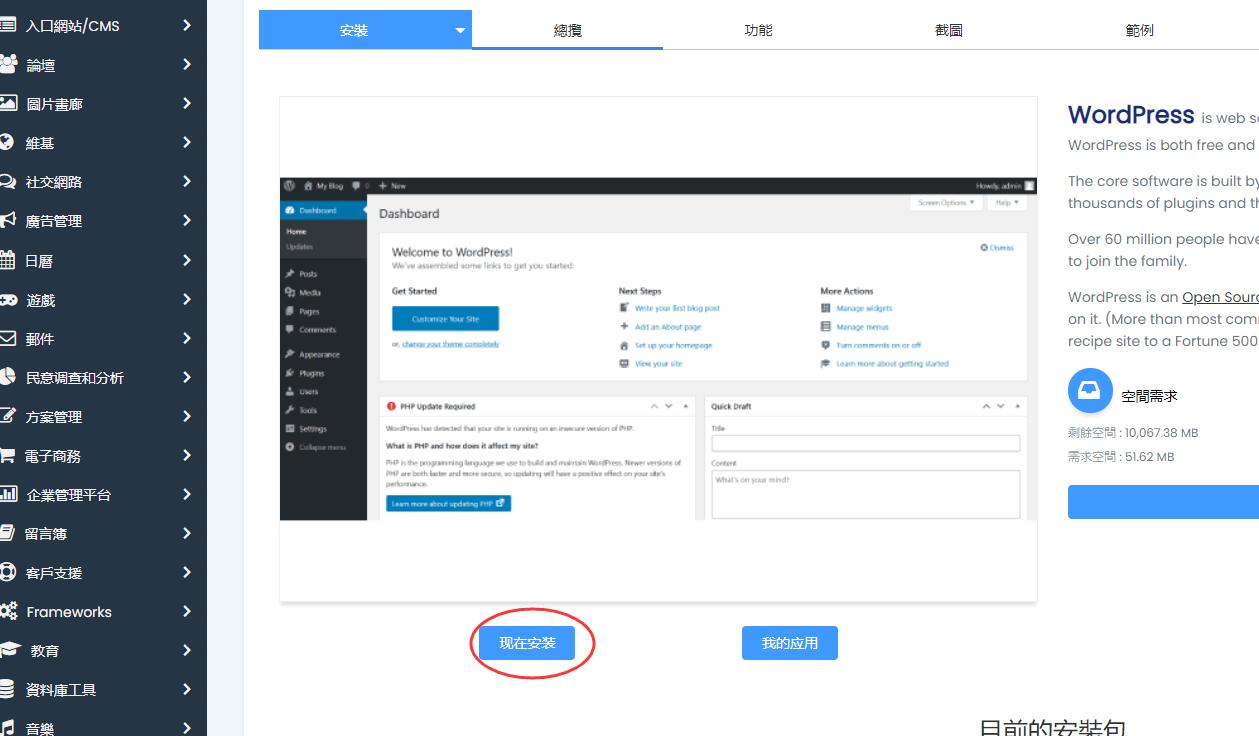Image resolution: width=1259 pixels, height=736 pixels.
Task: Click the 郵件 envelope icon
Action: point(8,338)
